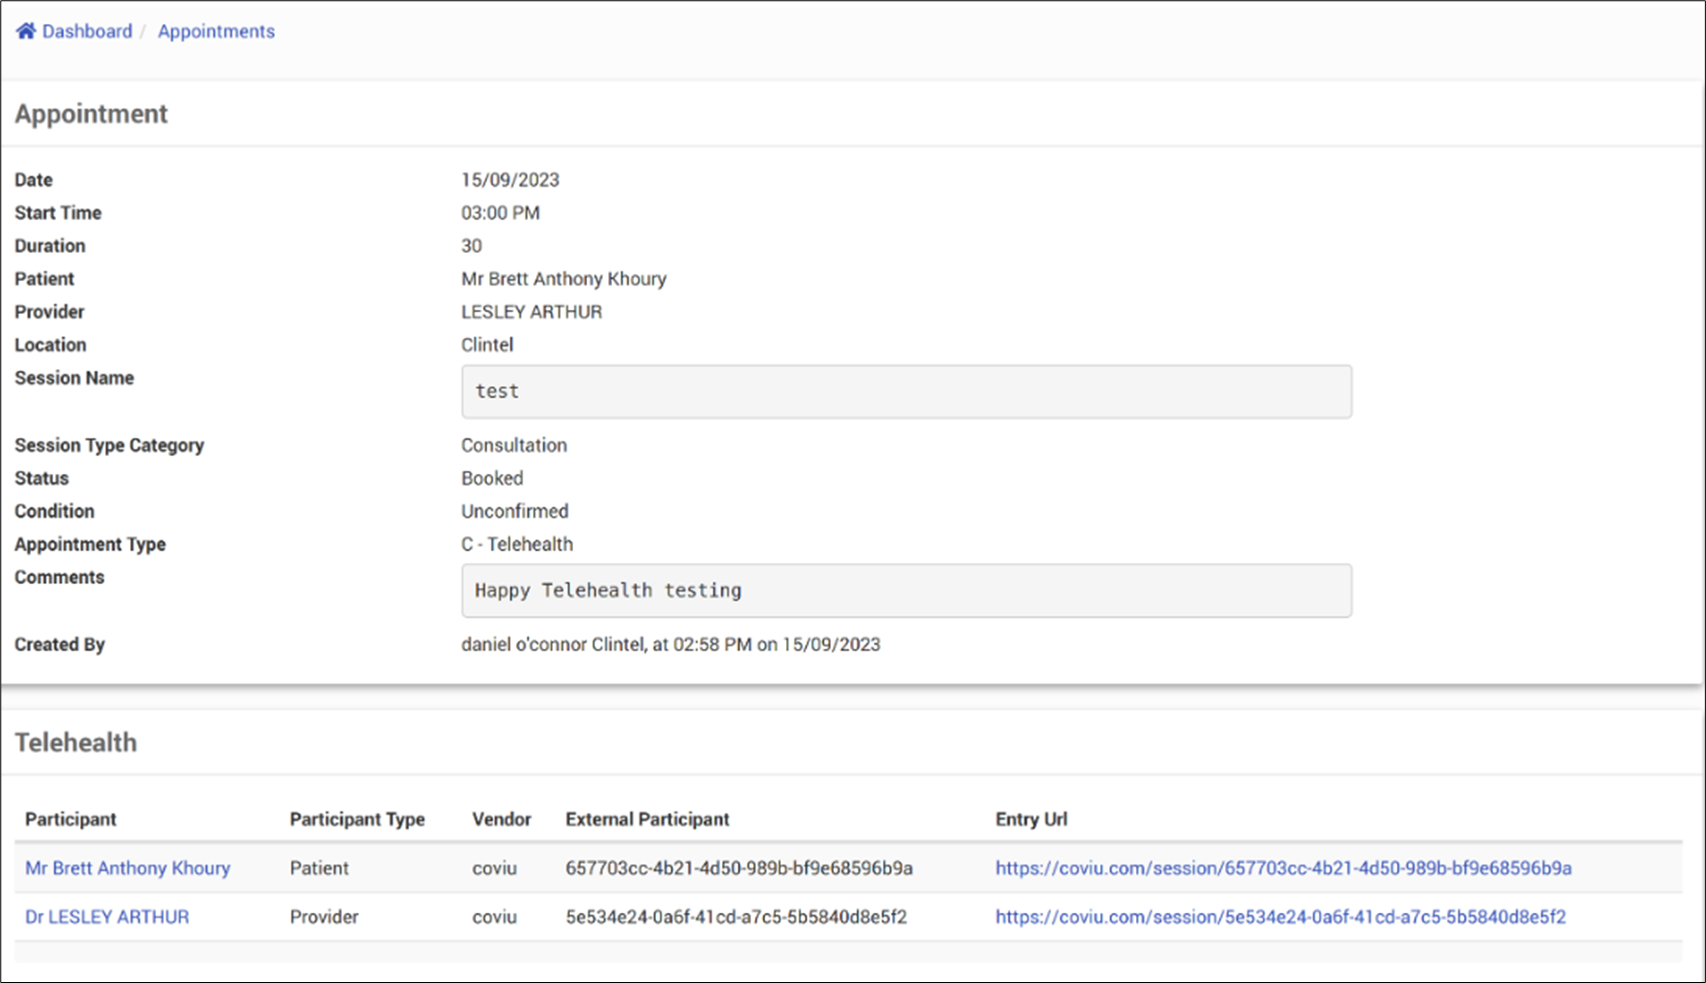This screenshot has height=983, width=1706.
Task: Go to the Appointments breadcrumb link
Action: click(216, 31)
